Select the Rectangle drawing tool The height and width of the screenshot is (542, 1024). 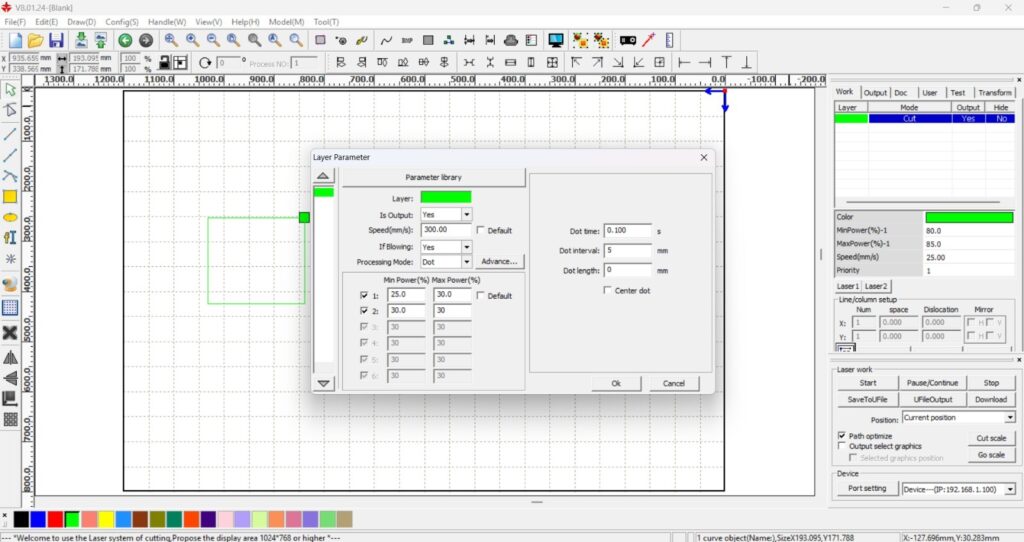pos(10,197)
